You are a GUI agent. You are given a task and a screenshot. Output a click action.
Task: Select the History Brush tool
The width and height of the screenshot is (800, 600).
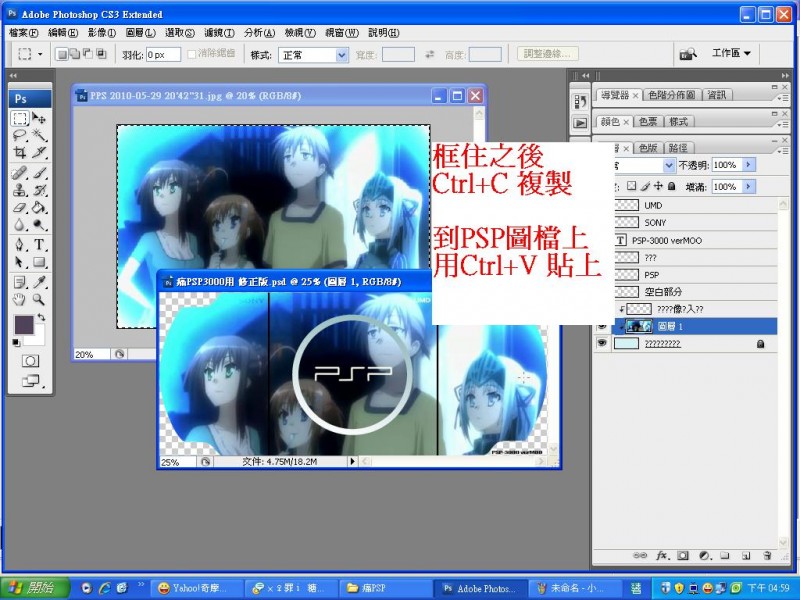pos(39,191)
